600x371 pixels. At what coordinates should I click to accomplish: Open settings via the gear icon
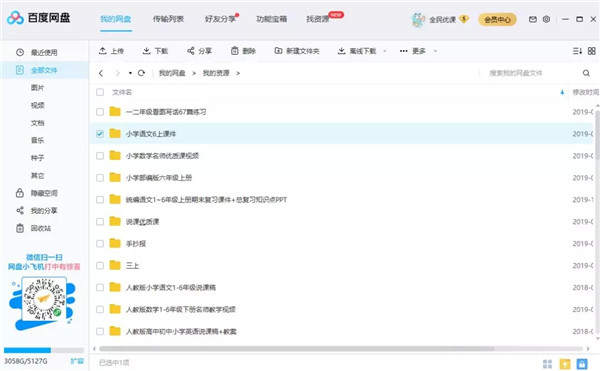tap(546, 19)
